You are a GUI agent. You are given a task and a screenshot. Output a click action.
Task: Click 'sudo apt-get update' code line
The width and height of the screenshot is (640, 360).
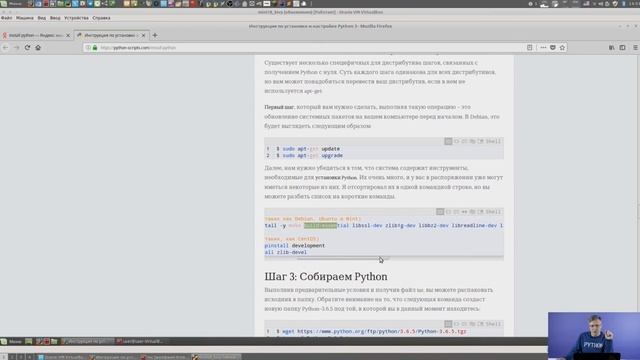point(311,149)
